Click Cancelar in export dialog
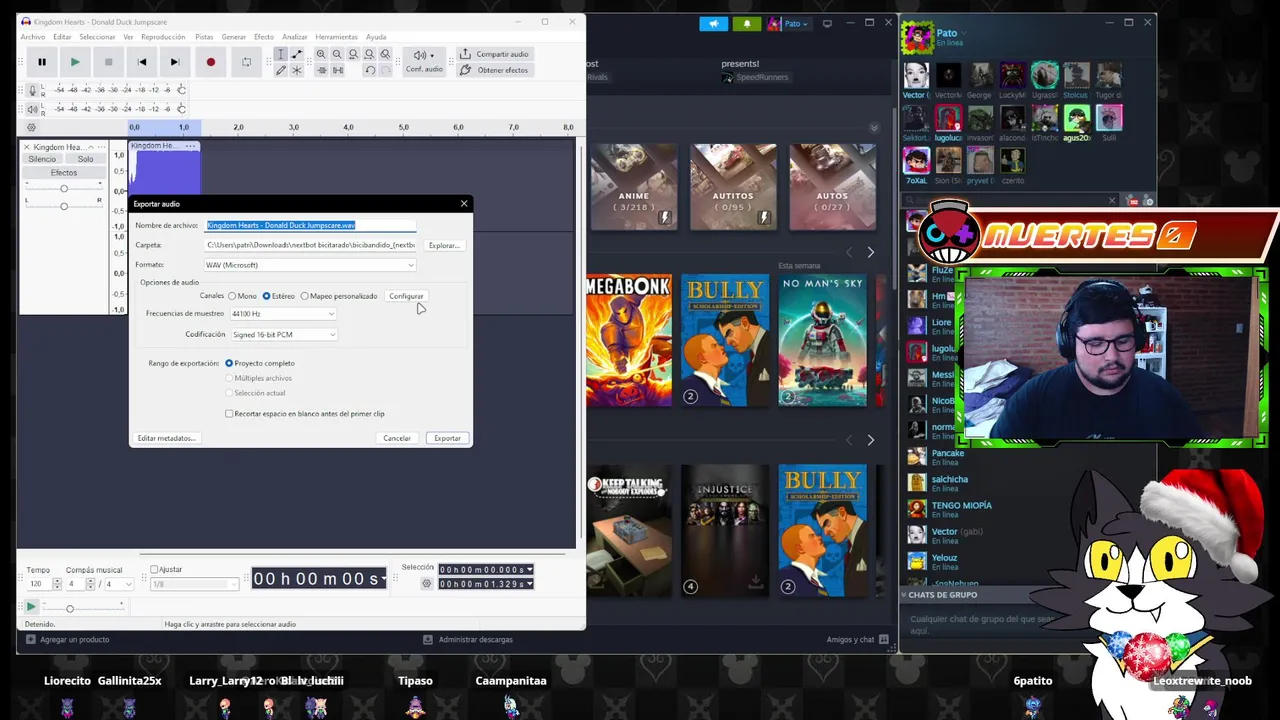The height and width of the screenshot is (720, 1280). click(397, 438)
